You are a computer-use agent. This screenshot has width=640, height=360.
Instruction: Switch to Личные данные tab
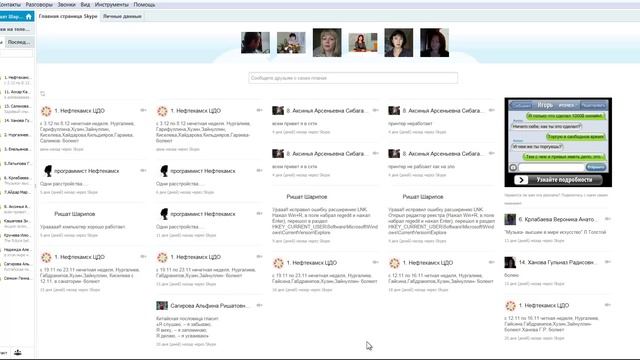pos(122,16)
